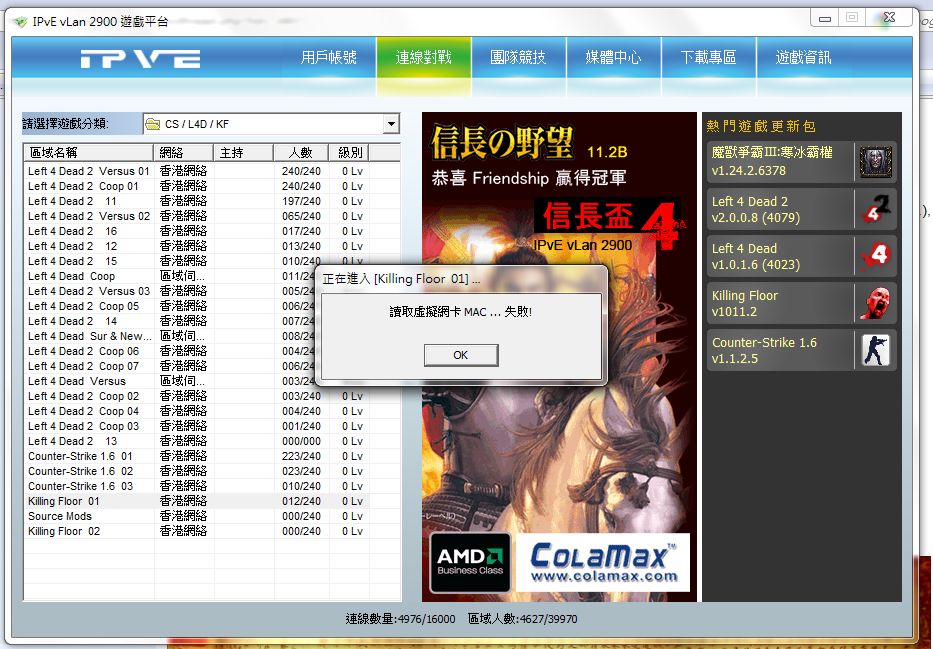Viewport: 933px width, 649px height.
Task: Sort by 主持 column header
Action: 243,153
